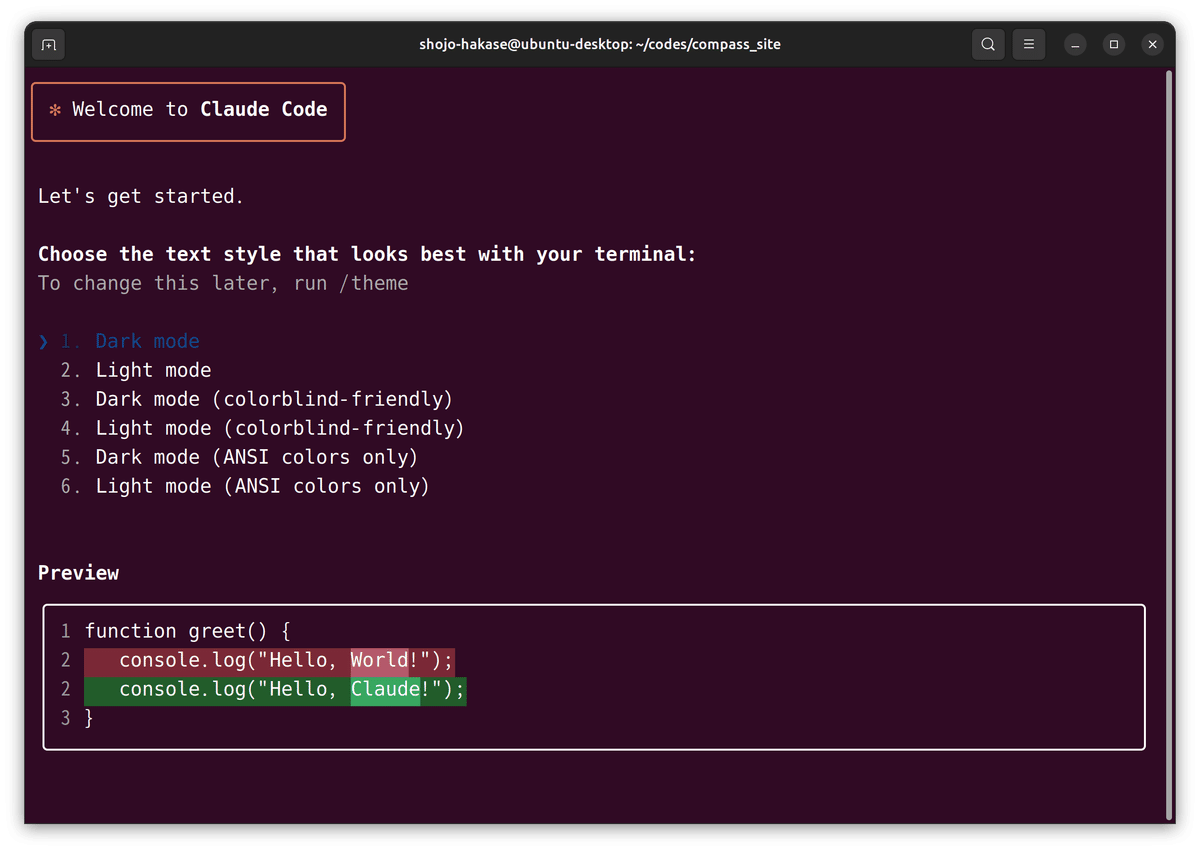The height and width of the screenshot is (851, 1200).
Task: Click the orange asterisk Claude logo
Action: click(x=55, y=110)
